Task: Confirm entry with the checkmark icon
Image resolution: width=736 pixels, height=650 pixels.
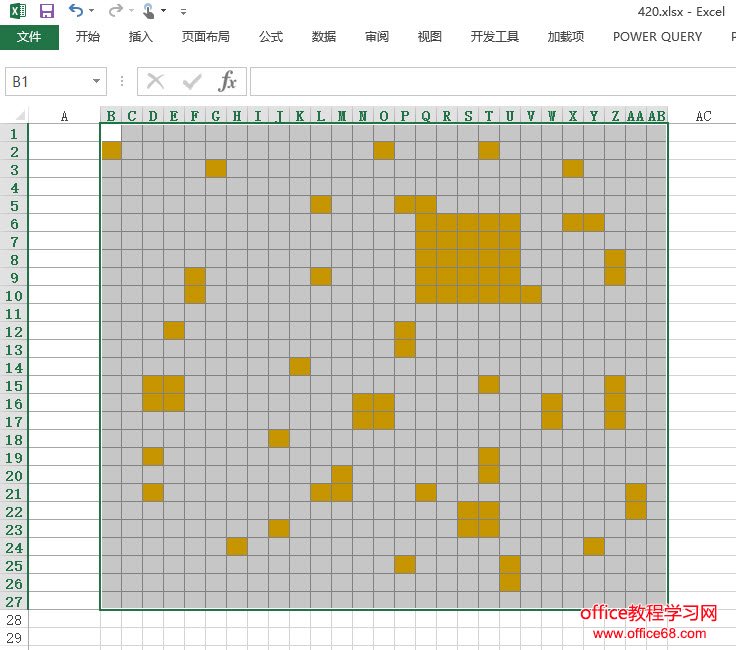Action: (x=192, y=82)
